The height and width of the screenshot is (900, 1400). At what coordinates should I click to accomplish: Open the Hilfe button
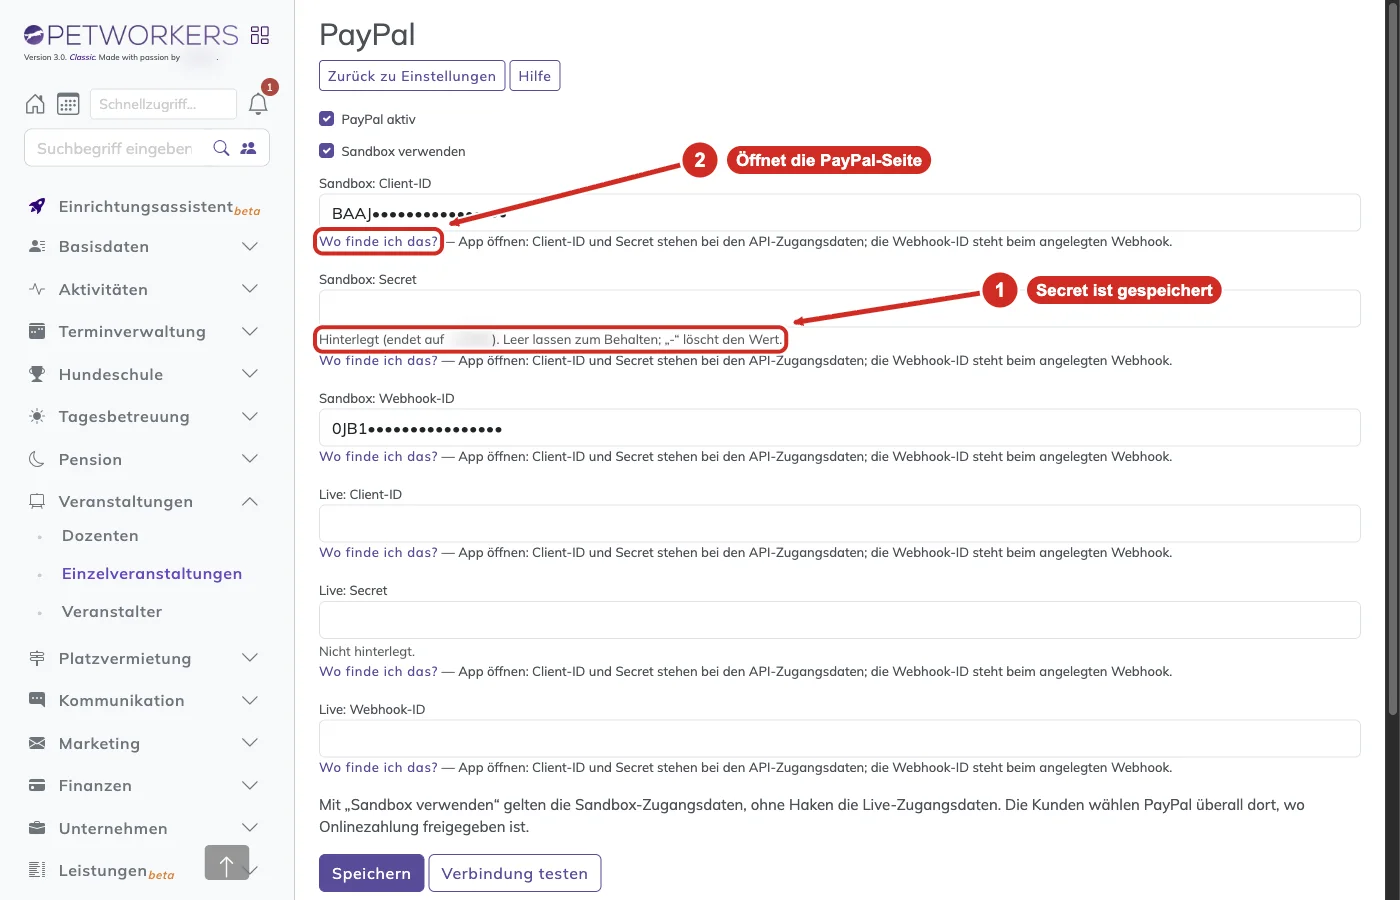click(x=535, y=76)
